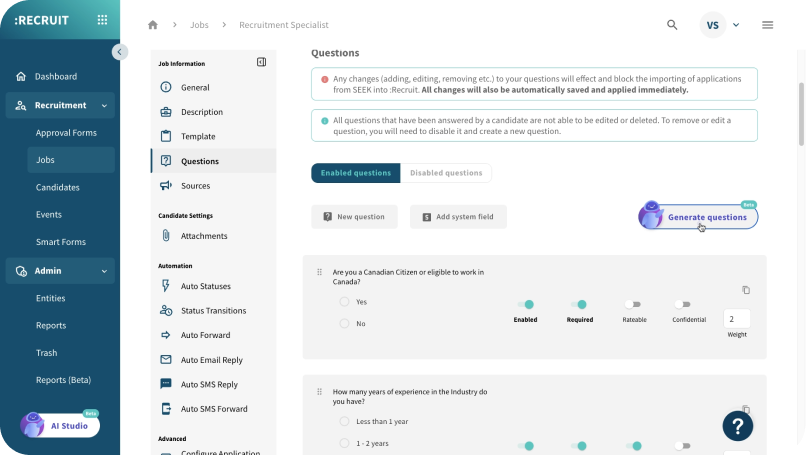Open Events in the sidebar
806x455 pixels.
[x=49, y=214]
